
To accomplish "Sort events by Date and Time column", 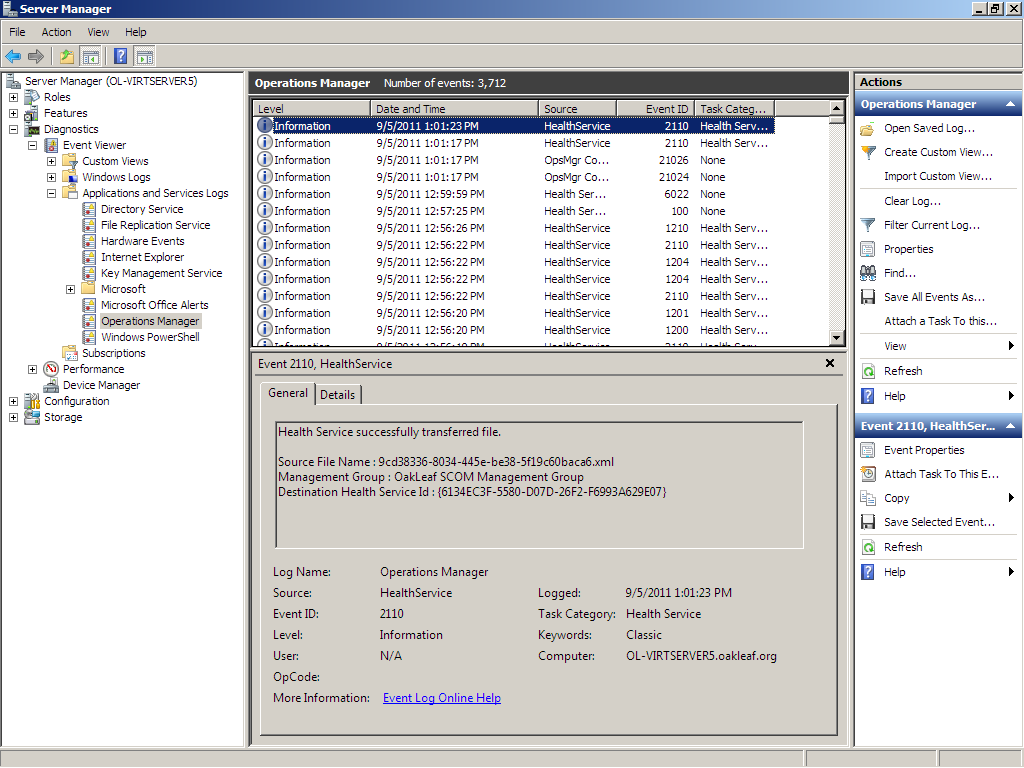I will 454,108.
